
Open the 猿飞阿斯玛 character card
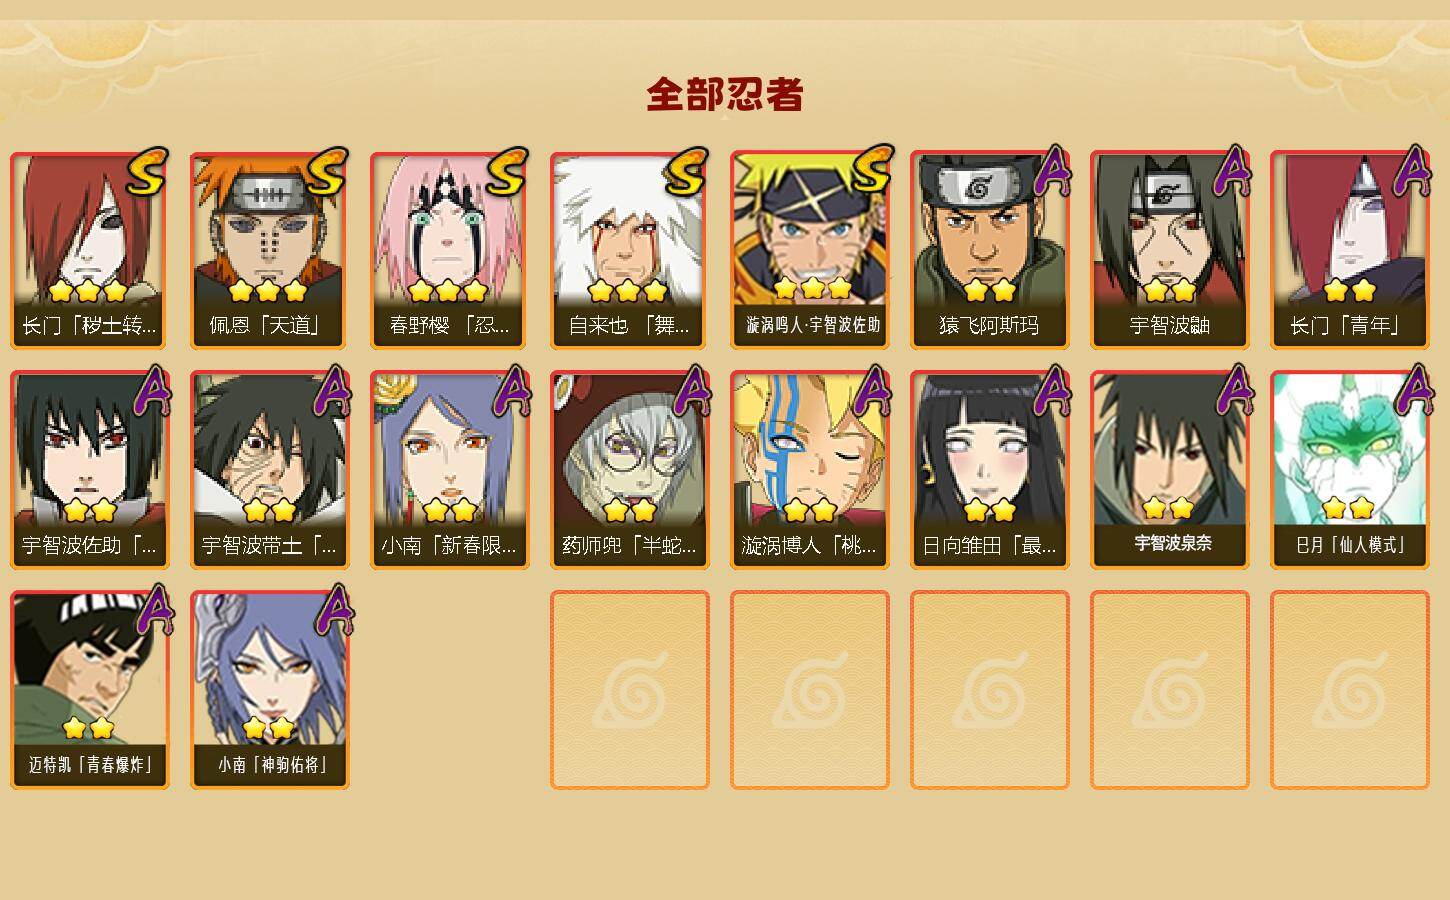(989, 250)
